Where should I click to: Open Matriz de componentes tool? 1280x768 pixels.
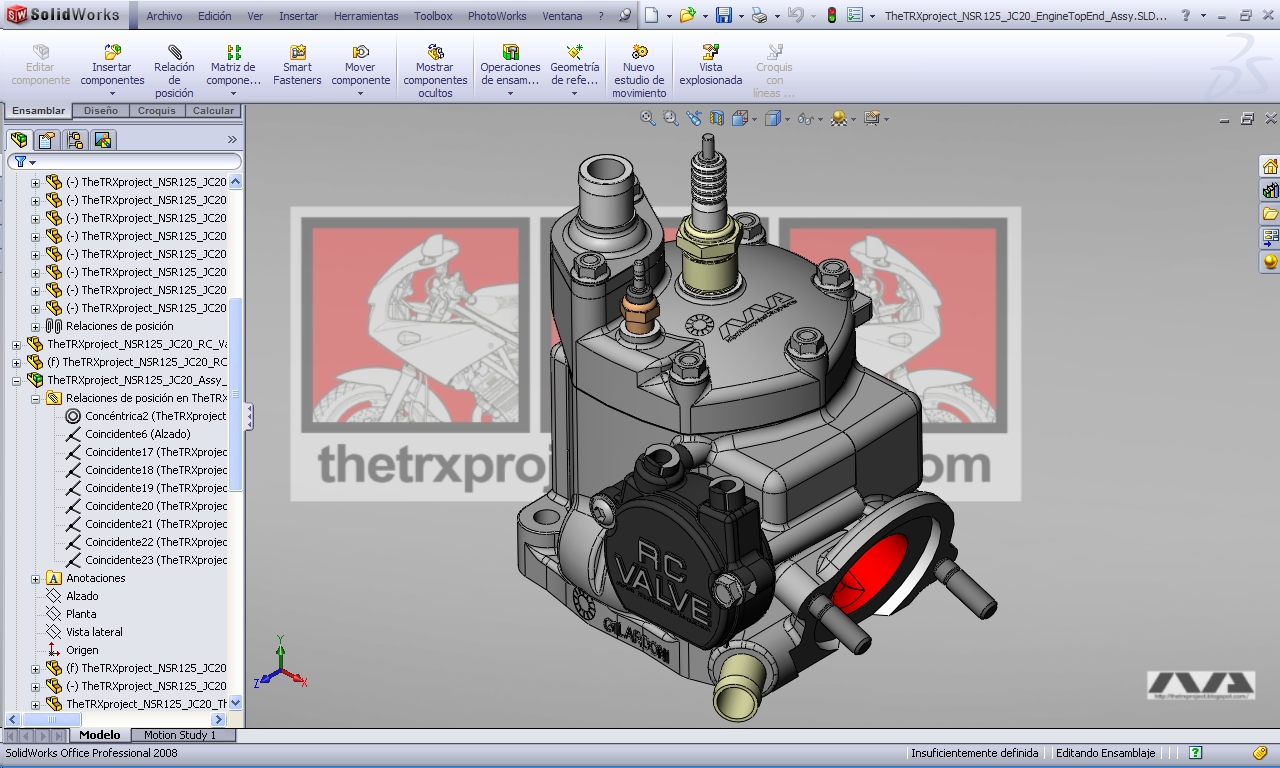click(x=233, y=69)
